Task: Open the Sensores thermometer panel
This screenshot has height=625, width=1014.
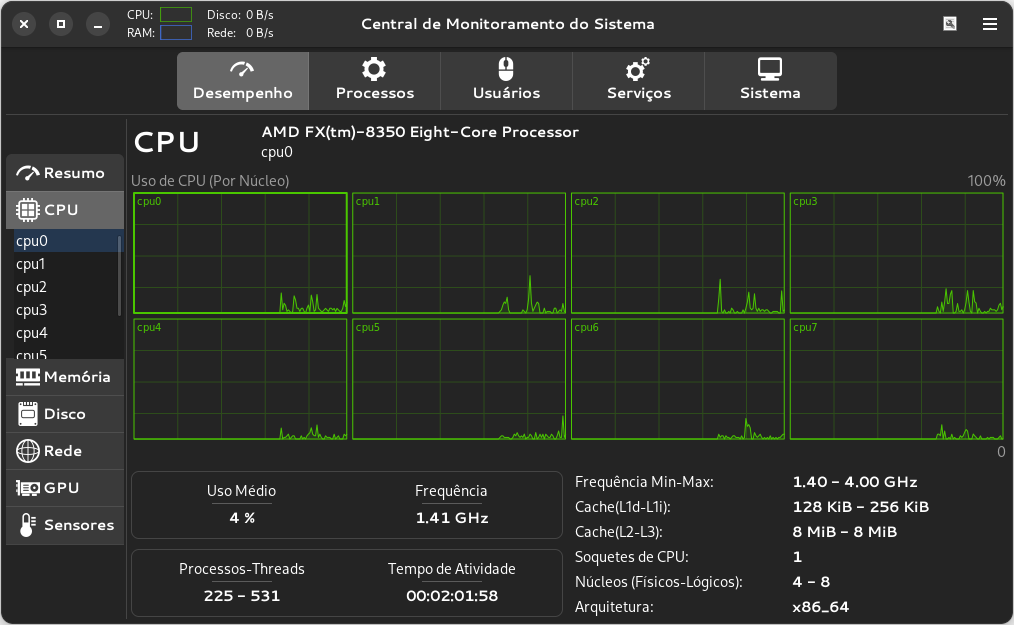Action: pos(65,525)
